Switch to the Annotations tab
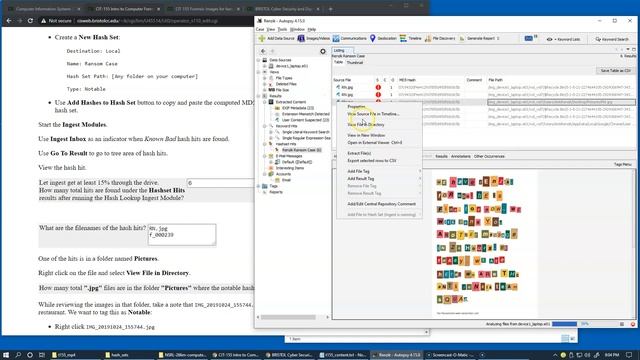The width and height of the screenshot is (640, 360). 460,156
